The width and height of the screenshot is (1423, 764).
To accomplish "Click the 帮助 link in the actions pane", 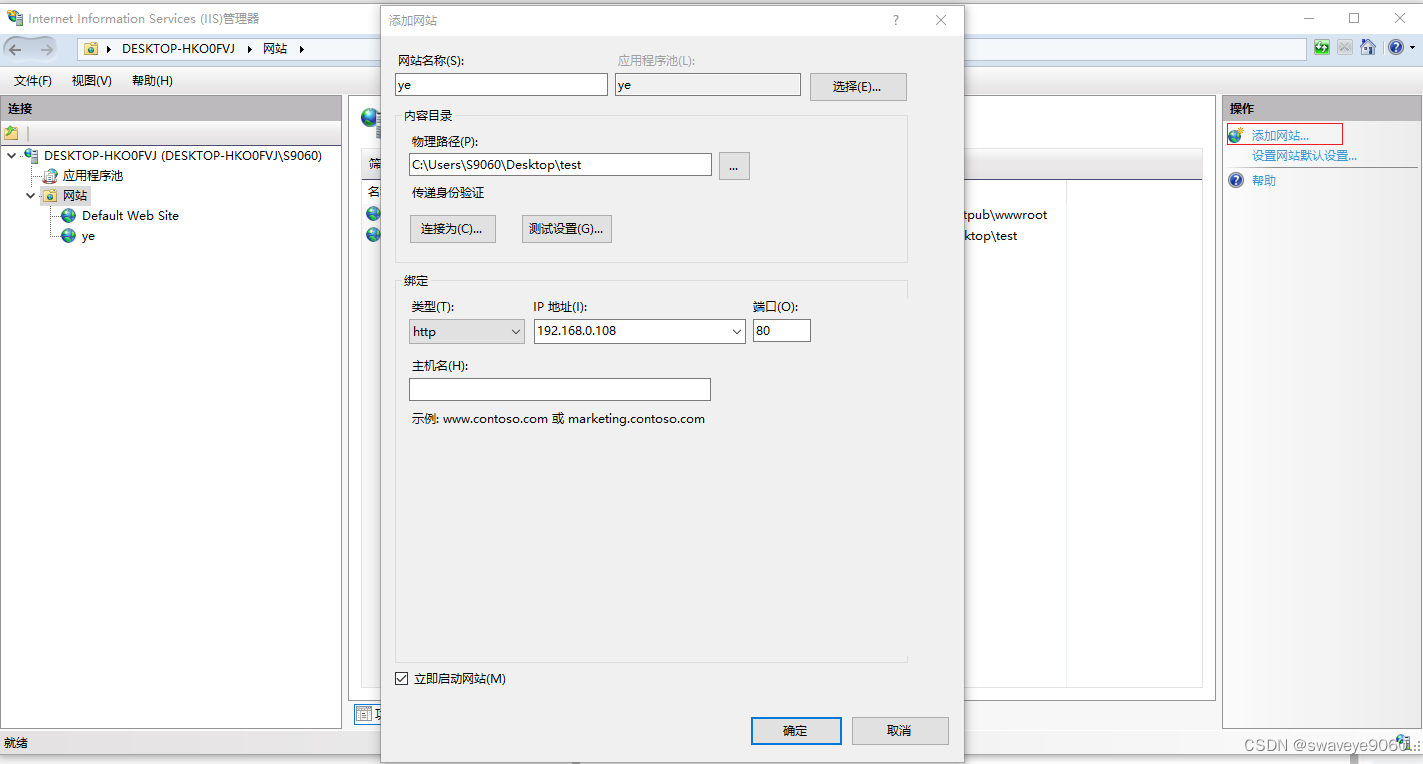I will point(1264,181).
